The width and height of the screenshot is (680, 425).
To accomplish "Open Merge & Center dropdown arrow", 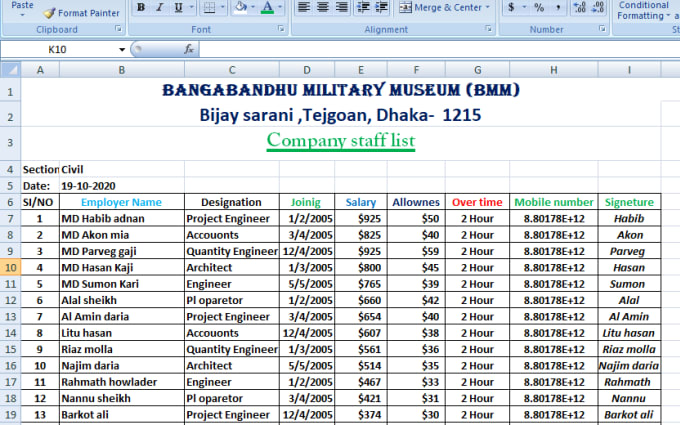I will pyautogui.click(x=488, y=7).
